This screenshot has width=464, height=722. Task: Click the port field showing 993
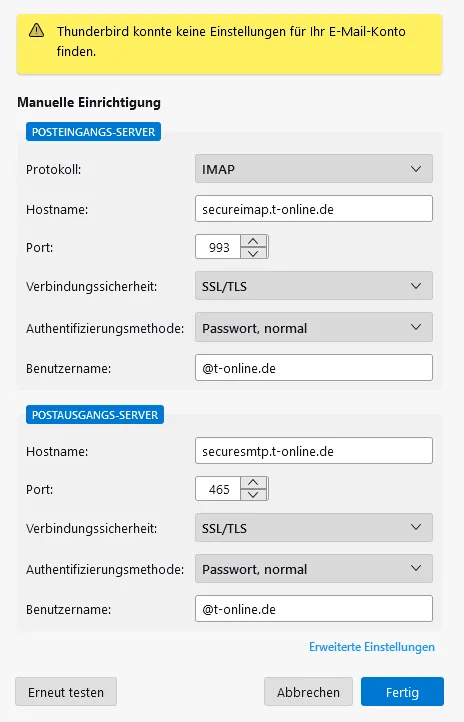pyautogui.click(x=218, y=247)
